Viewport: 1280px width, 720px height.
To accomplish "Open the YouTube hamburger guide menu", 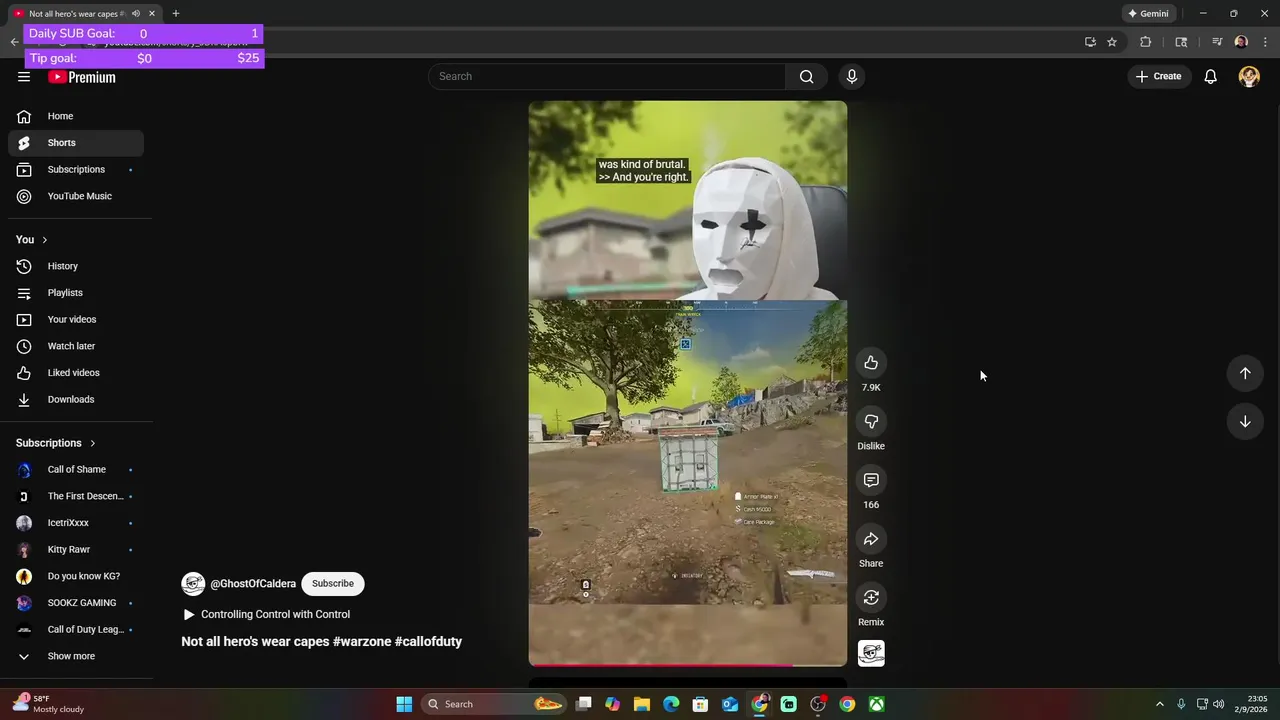I will point(24,76).
